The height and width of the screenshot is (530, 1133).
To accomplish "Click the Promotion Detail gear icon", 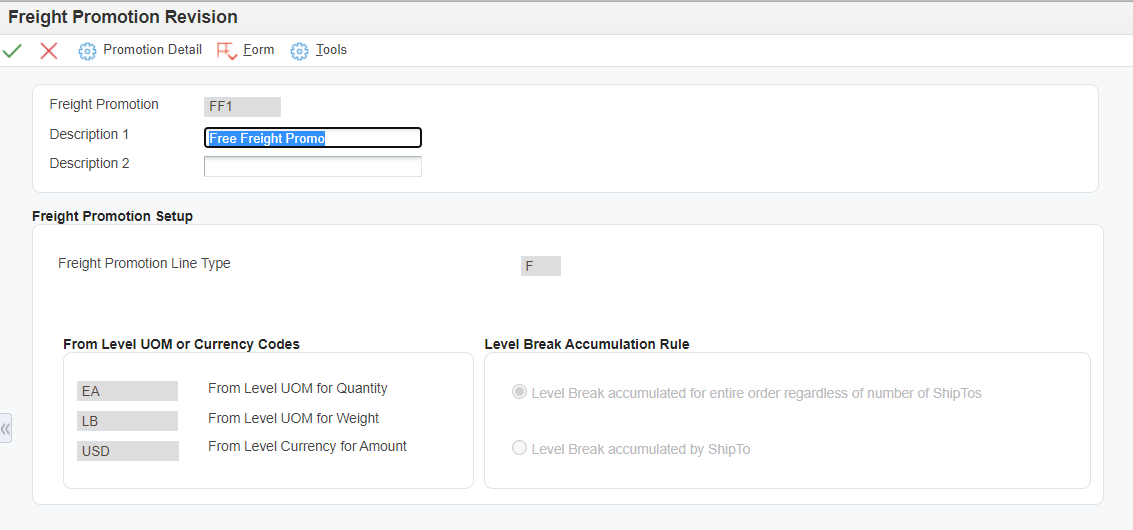I will (x=87, y=51).
